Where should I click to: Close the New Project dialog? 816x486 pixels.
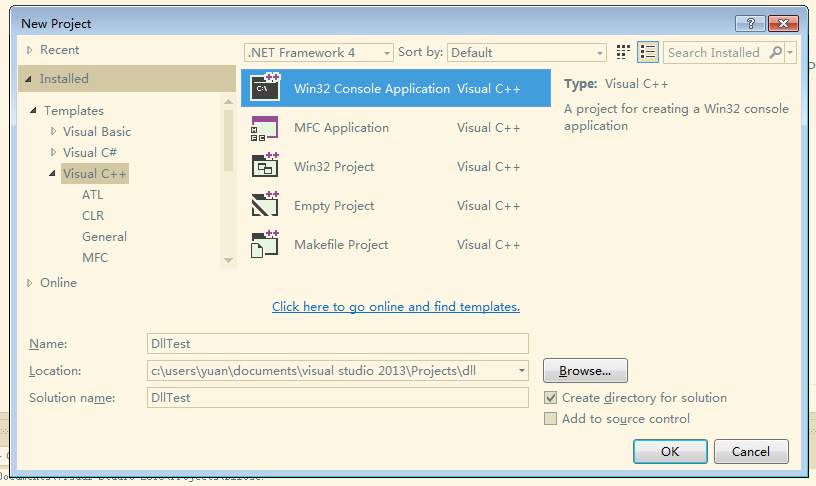pos(783,23)
